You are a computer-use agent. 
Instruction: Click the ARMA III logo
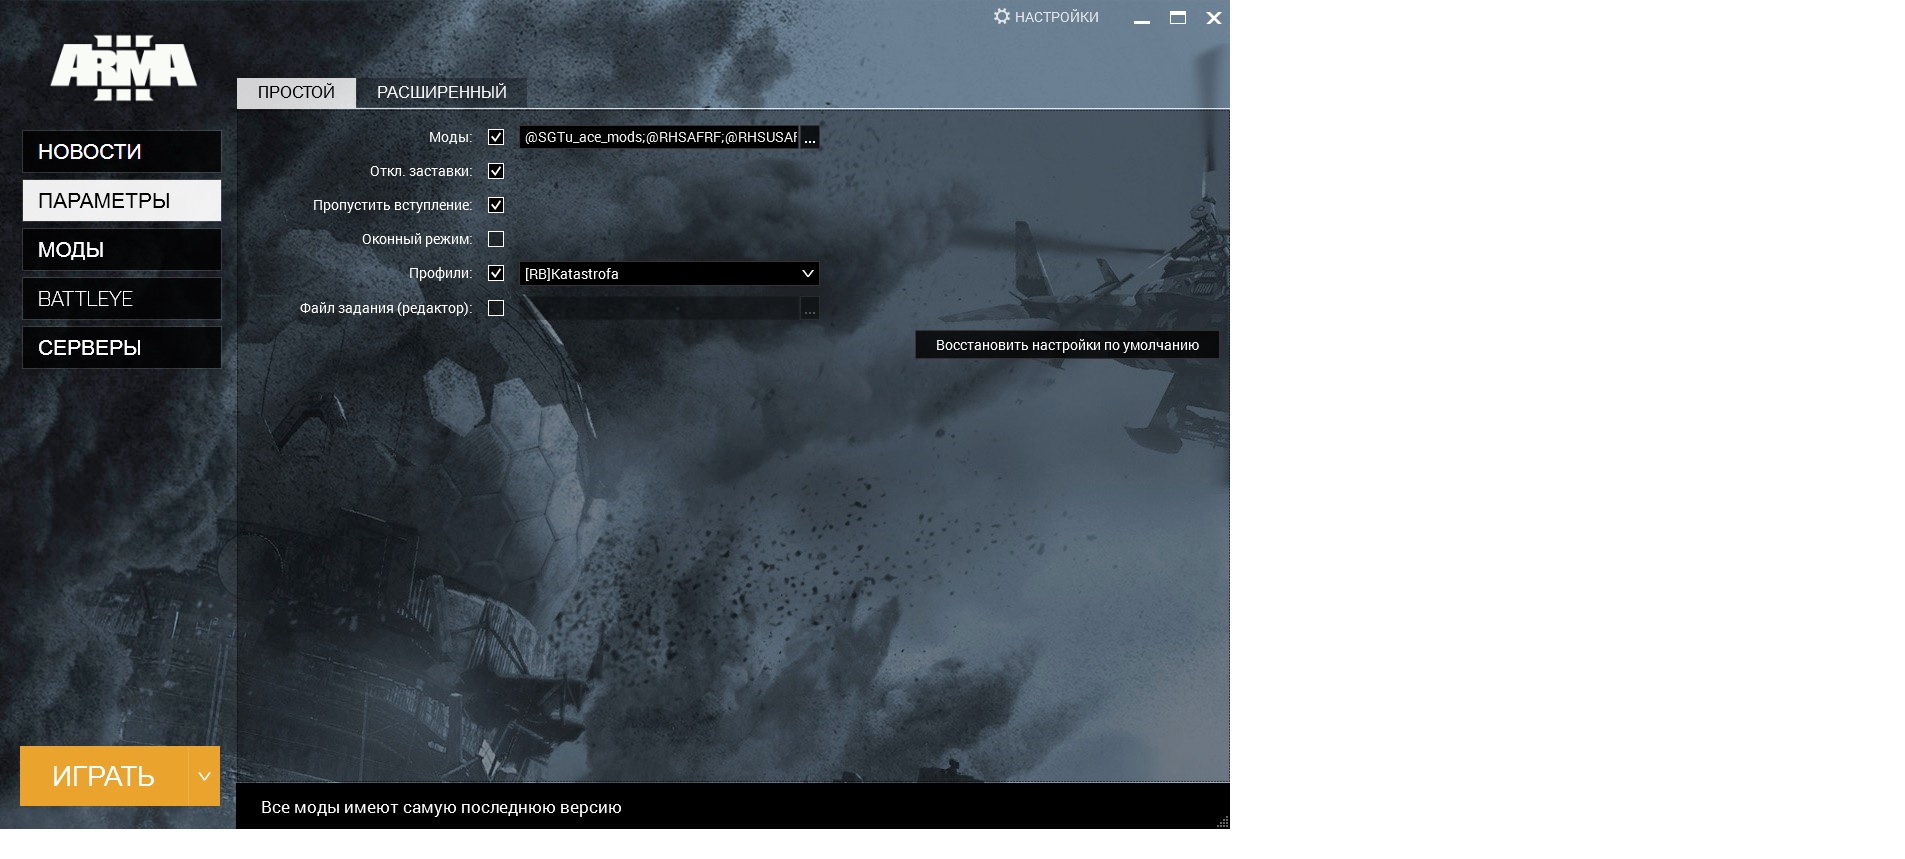tap(123, 68)
